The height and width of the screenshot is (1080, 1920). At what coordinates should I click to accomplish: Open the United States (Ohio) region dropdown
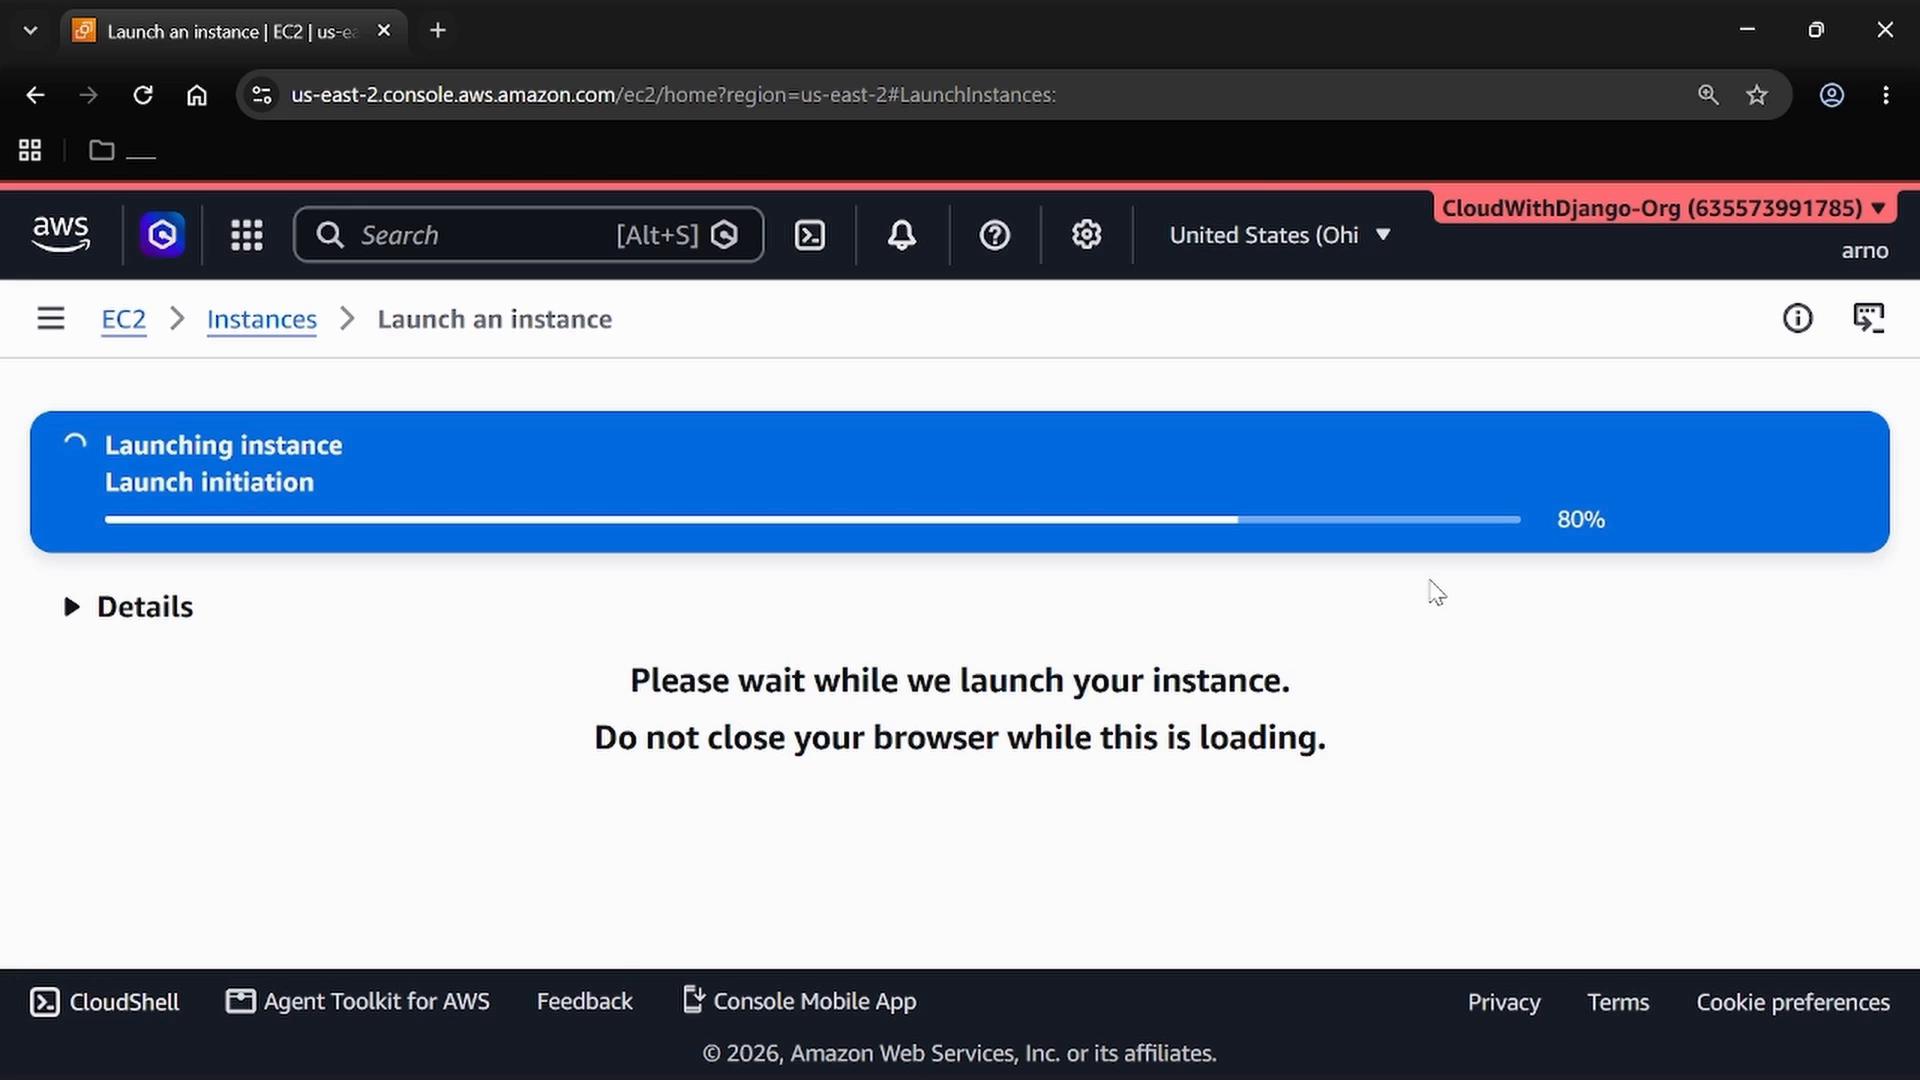click(1280, 235)
